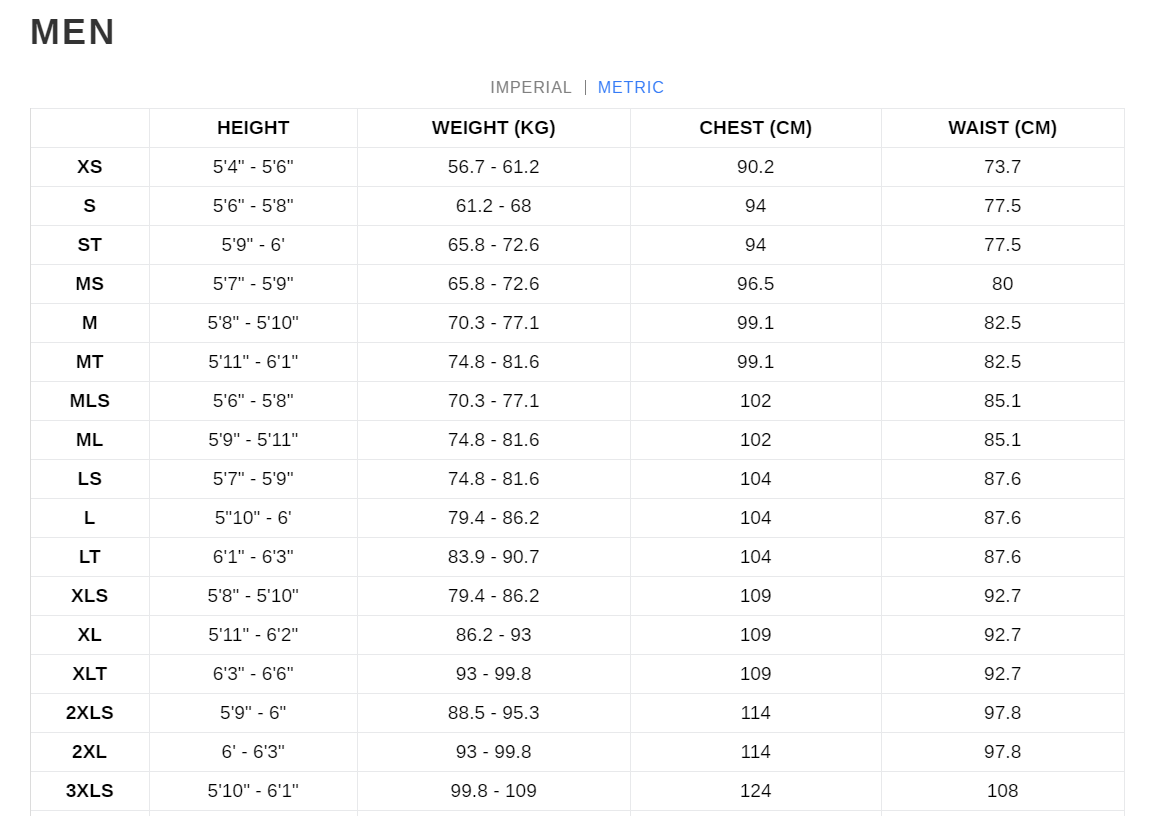Select the 3XLS size row label
Screen dimensions: 1167x816
point(89,791)
